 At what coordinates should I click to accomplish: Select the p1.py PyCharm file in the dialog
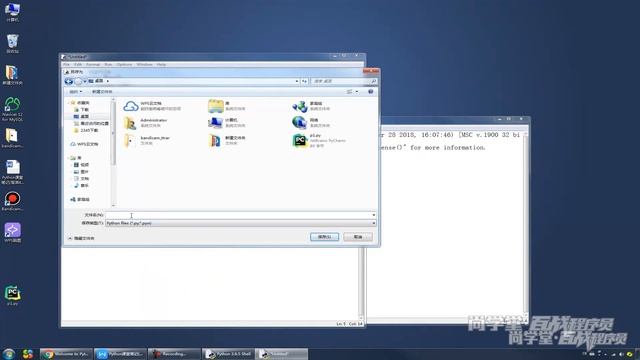[x=319, y=140]
